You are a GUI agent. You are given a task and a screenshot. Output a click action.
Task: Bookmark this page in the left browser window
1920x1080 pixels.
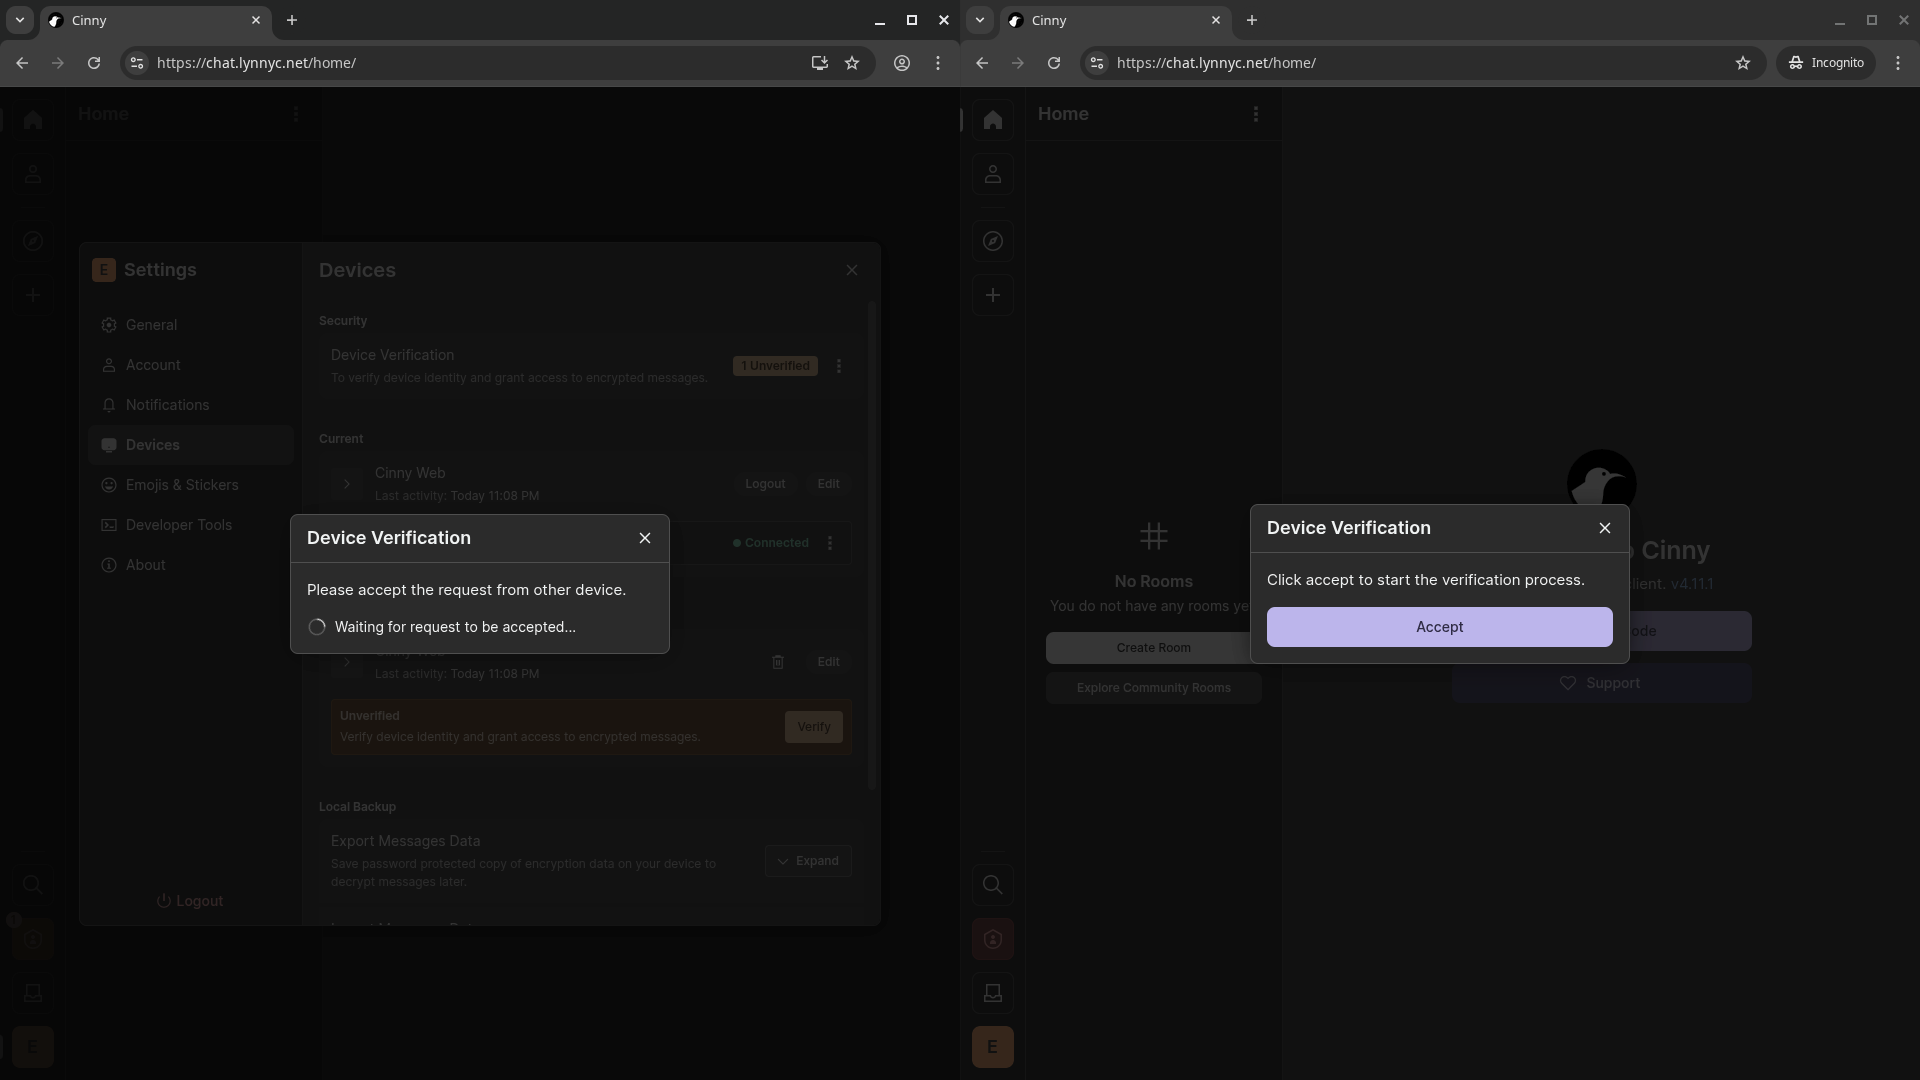tap(852, 63)
